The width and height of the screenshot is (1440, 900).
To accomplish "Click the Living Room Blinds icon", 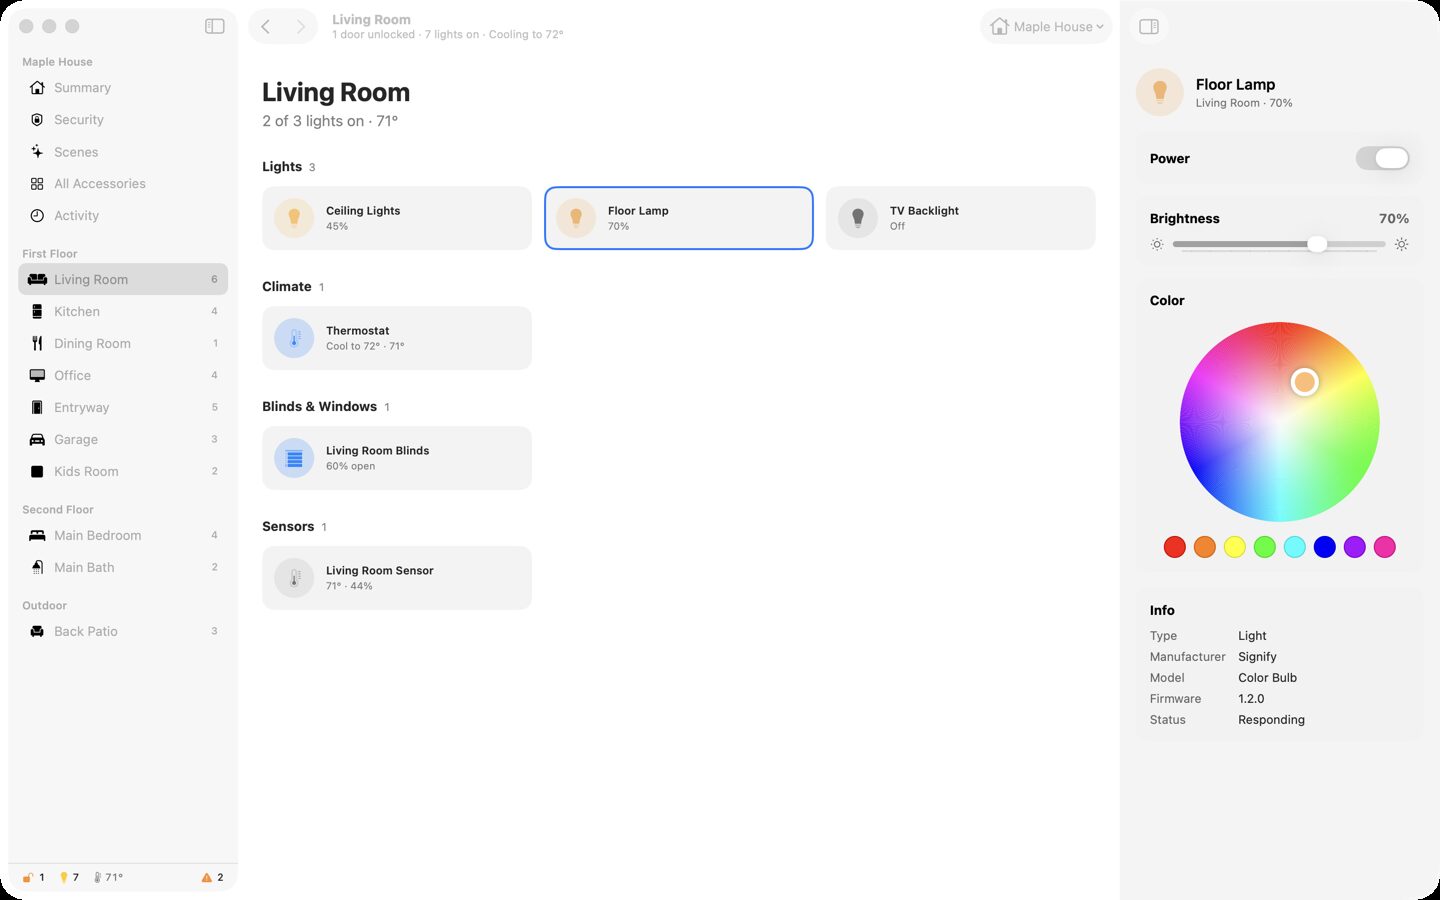I will point(294,458).
